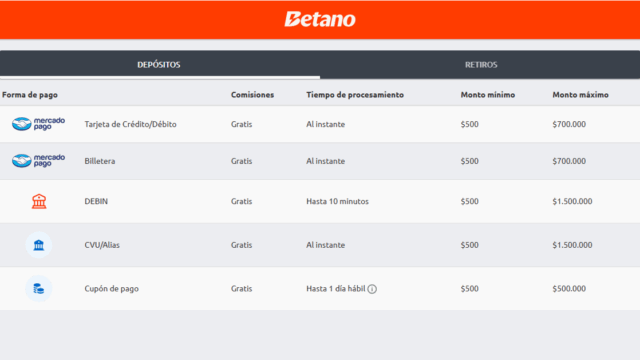640x360 pixels.
Task: Click the Comisiones column header
Action: point(252,95)
